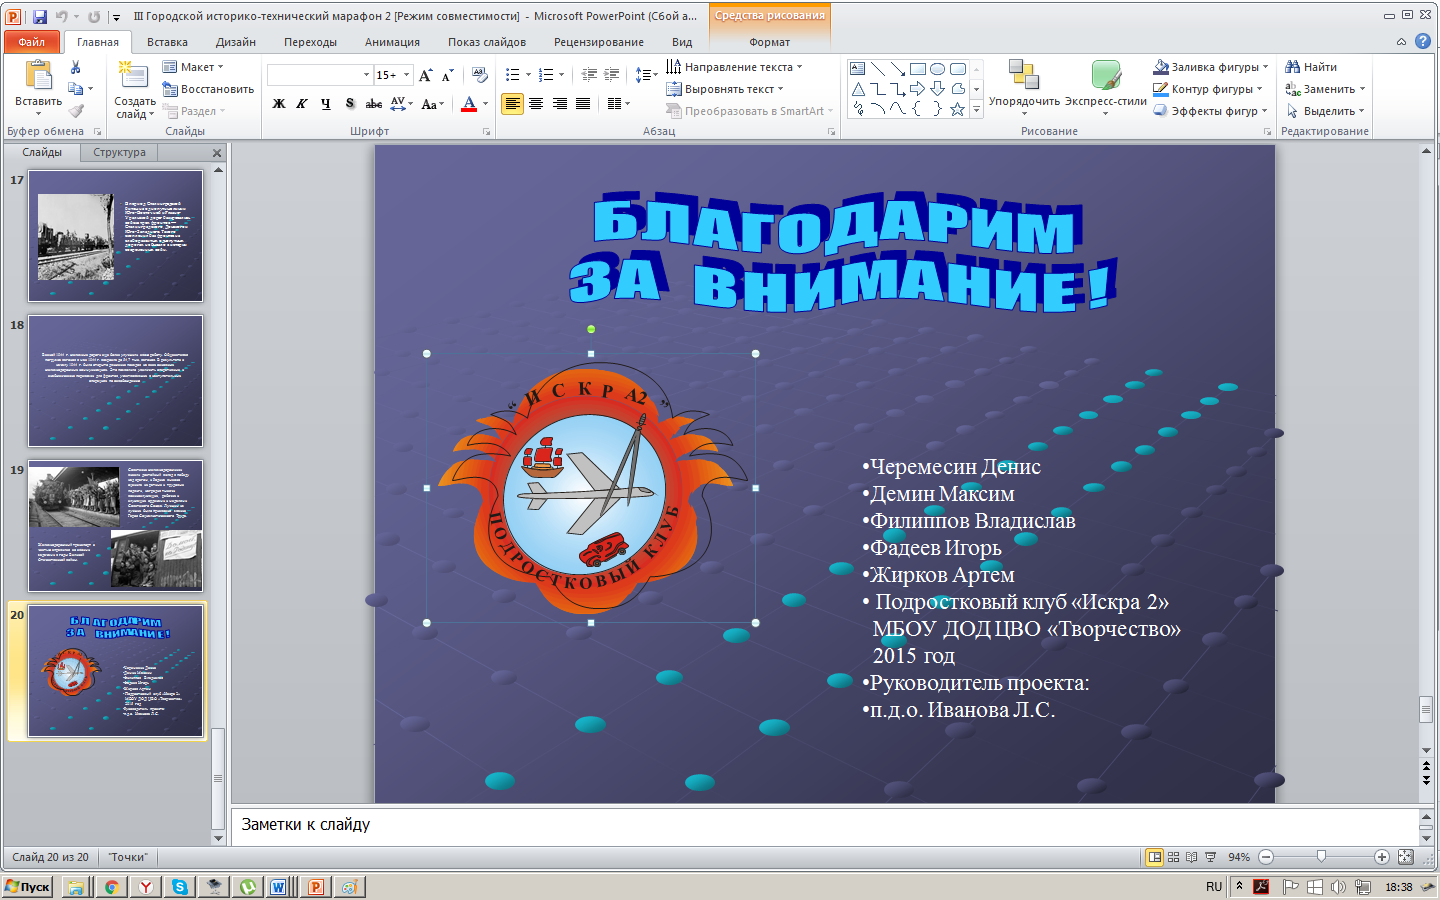Image resolution: width=1440 pixels, height=900 pixels.
Task: Adjust the zoom slider handle
Action: [1322, 857]
